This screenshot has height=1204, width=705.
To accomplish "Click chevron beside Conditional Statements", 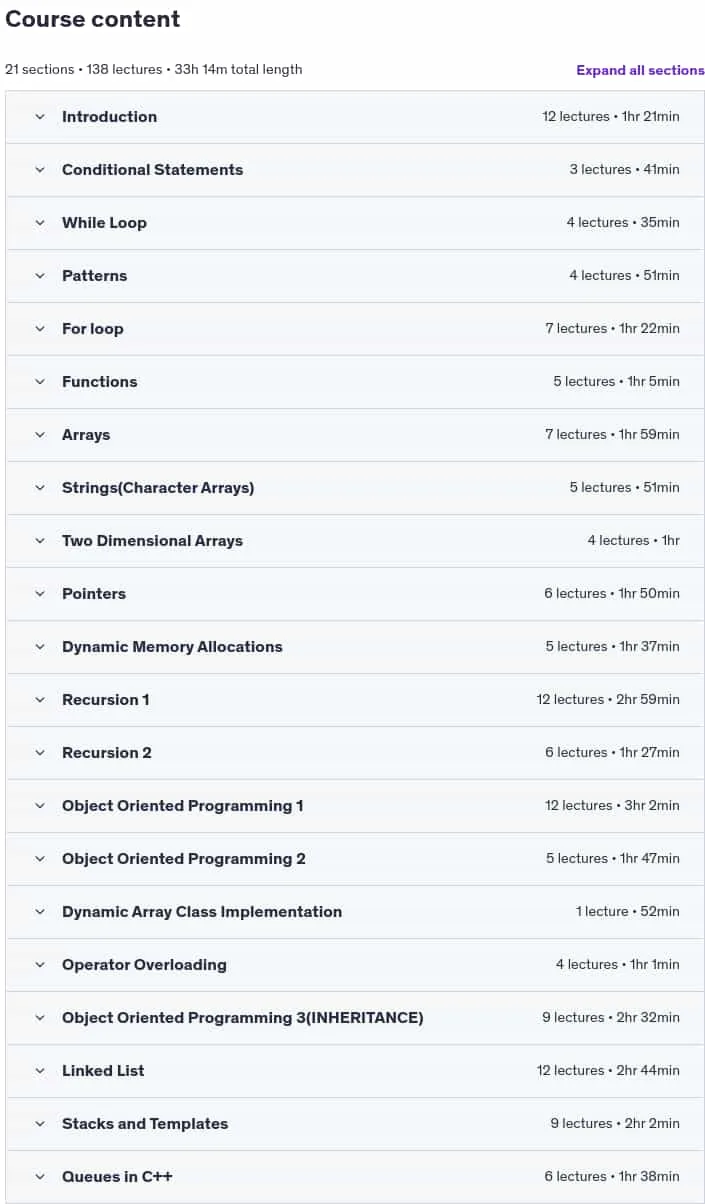I will coord(40,170).
